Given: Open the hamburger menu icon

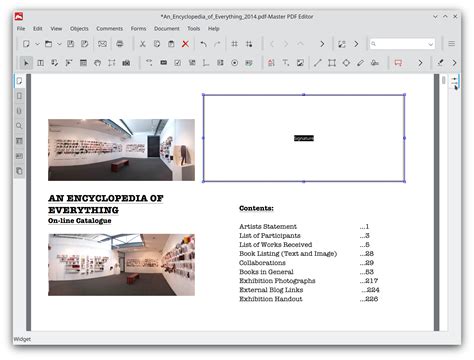Looking at the screenshot, I should pos(452,44).
